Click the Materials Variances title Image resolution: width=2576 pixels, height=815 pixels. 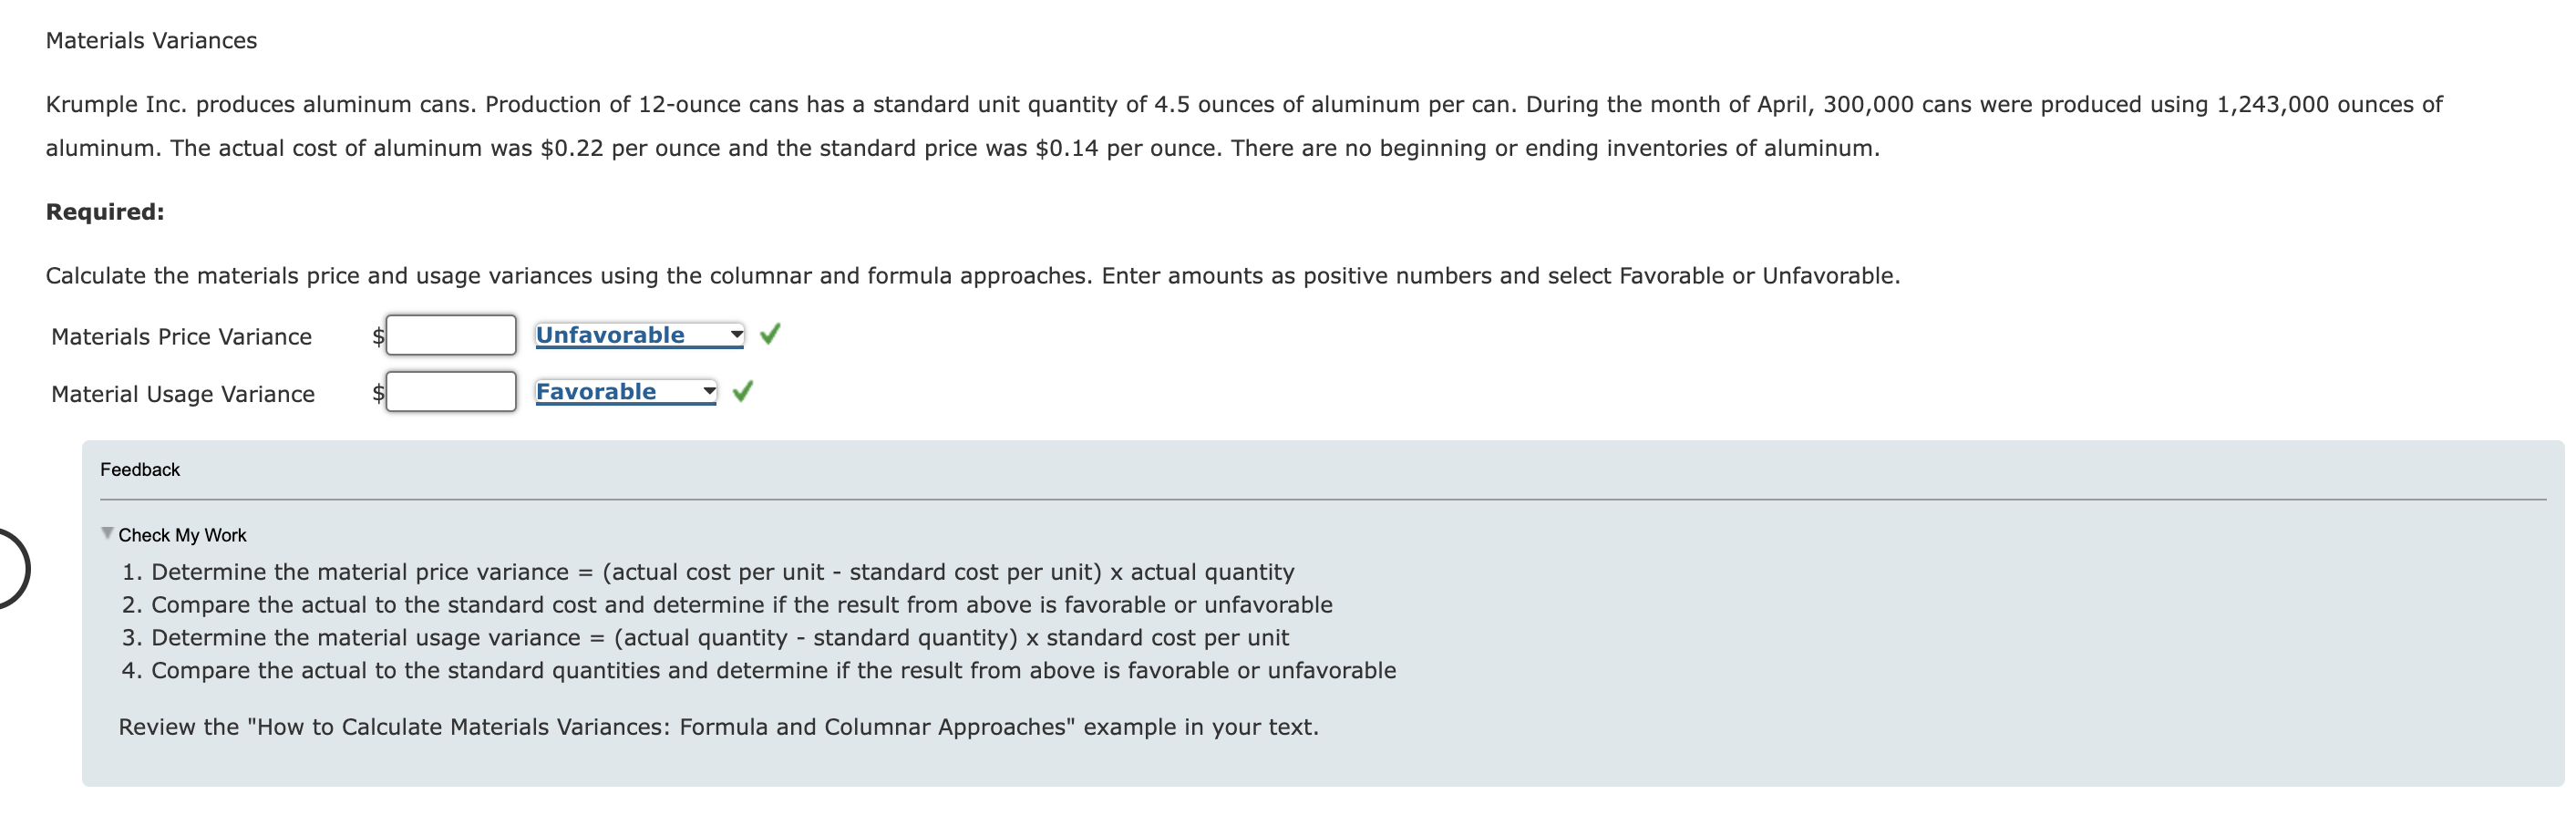[x=150, y=41]
